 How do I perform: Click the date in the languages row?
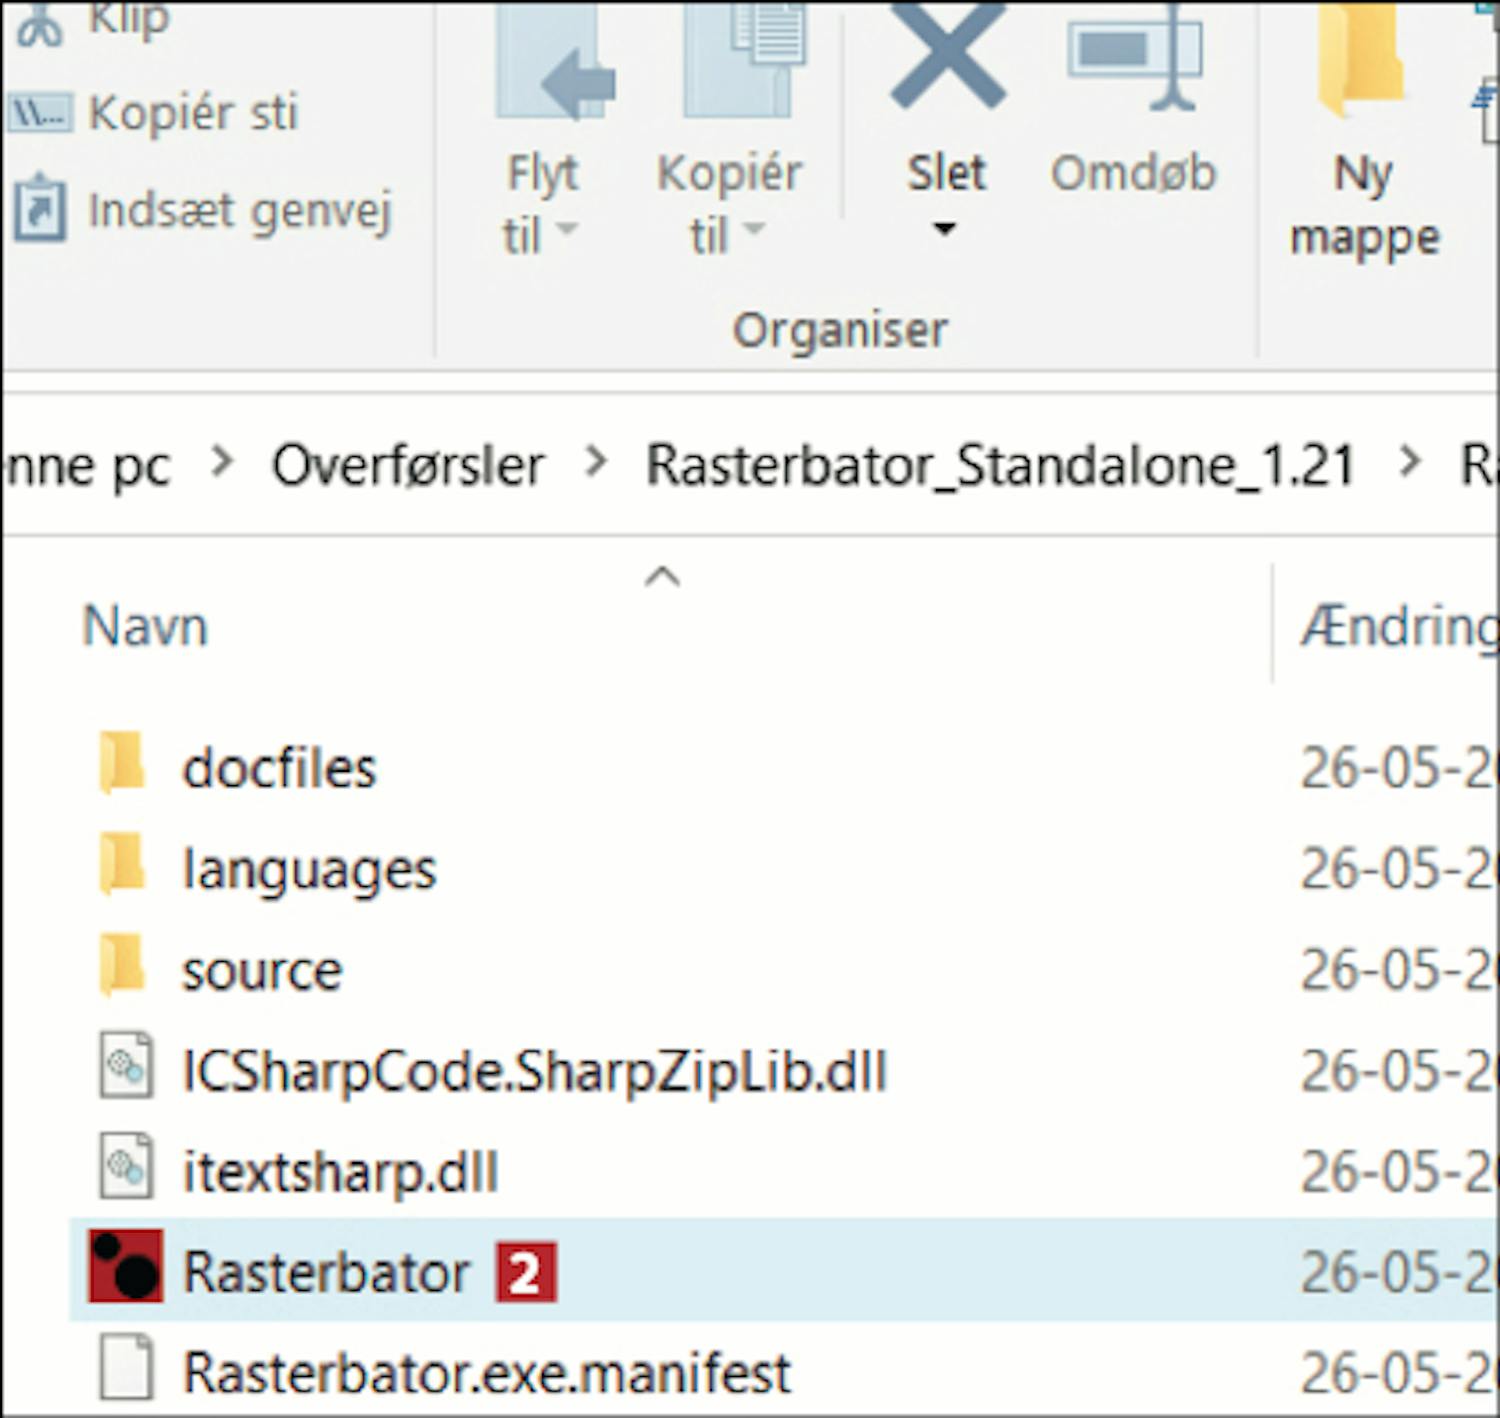coord(1398,869)
